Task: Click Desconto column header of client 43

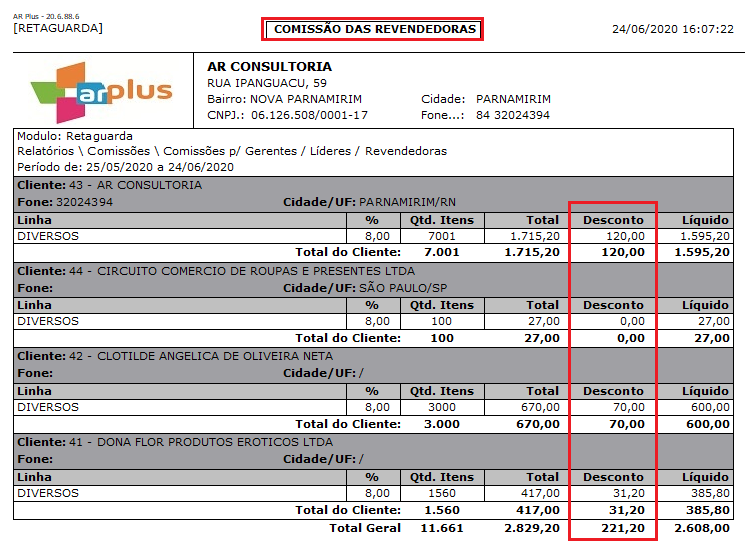Action: 613,220
